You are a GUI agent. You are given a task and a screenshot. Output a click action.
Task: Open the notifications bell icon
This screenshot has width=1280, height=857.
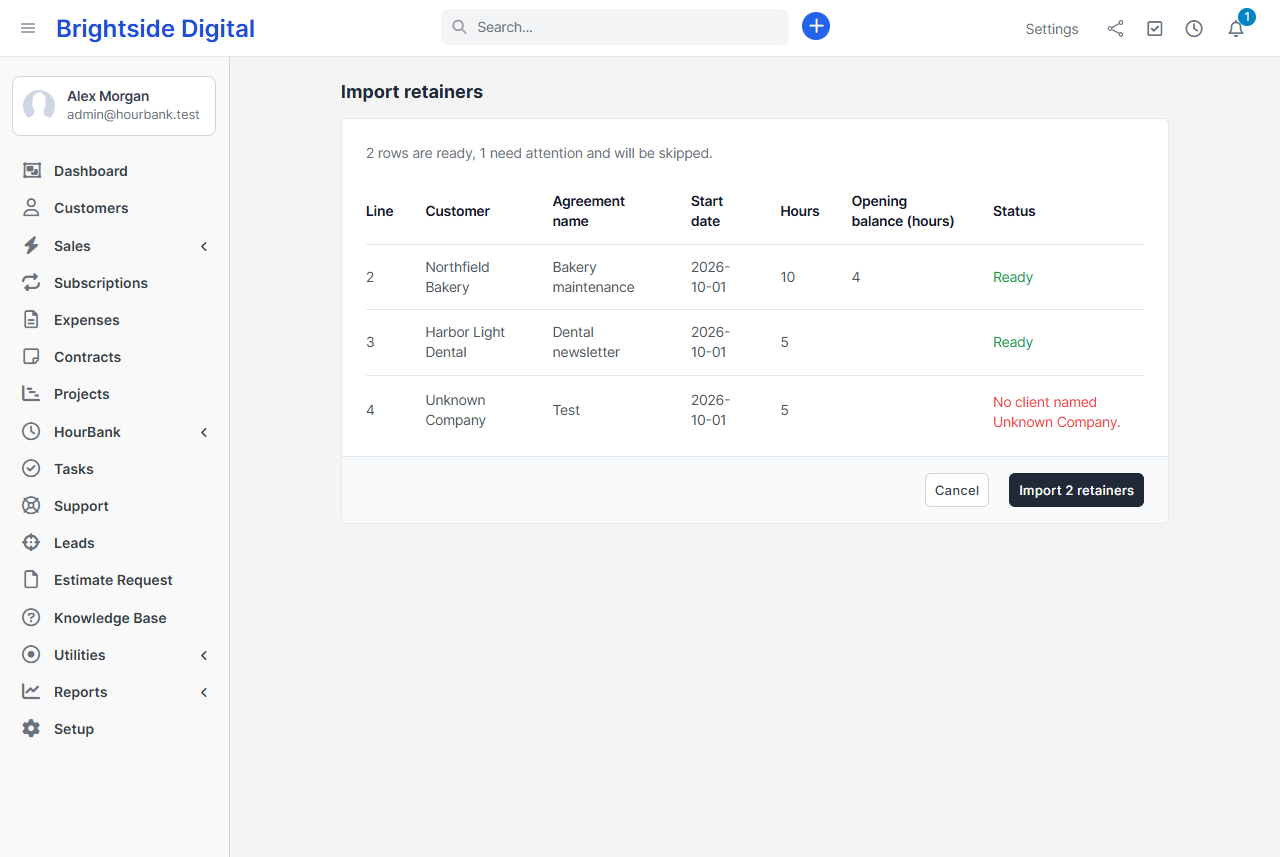click(1236, 29)
